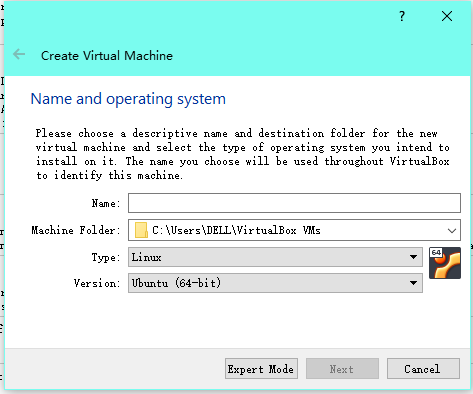Expand the Type dropdown showing Linux
The image size is (473, 394).
point(275,257)
